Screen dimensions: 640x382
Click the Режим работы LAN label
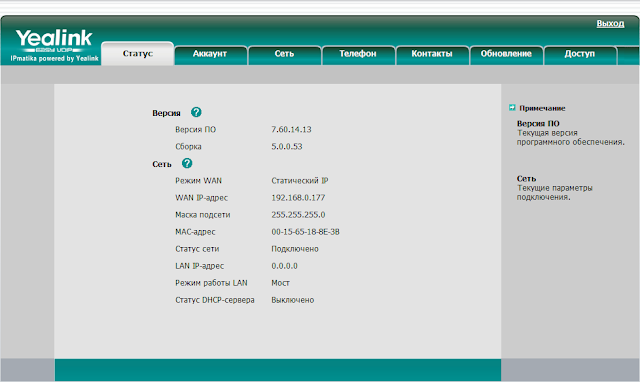point(211,283)
